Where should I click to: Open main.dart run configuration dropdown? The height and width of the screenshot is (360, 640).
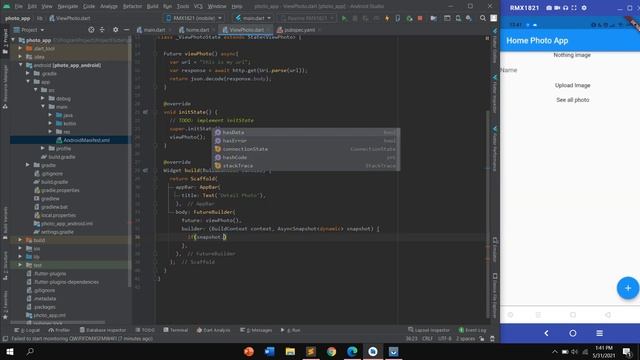253,18
